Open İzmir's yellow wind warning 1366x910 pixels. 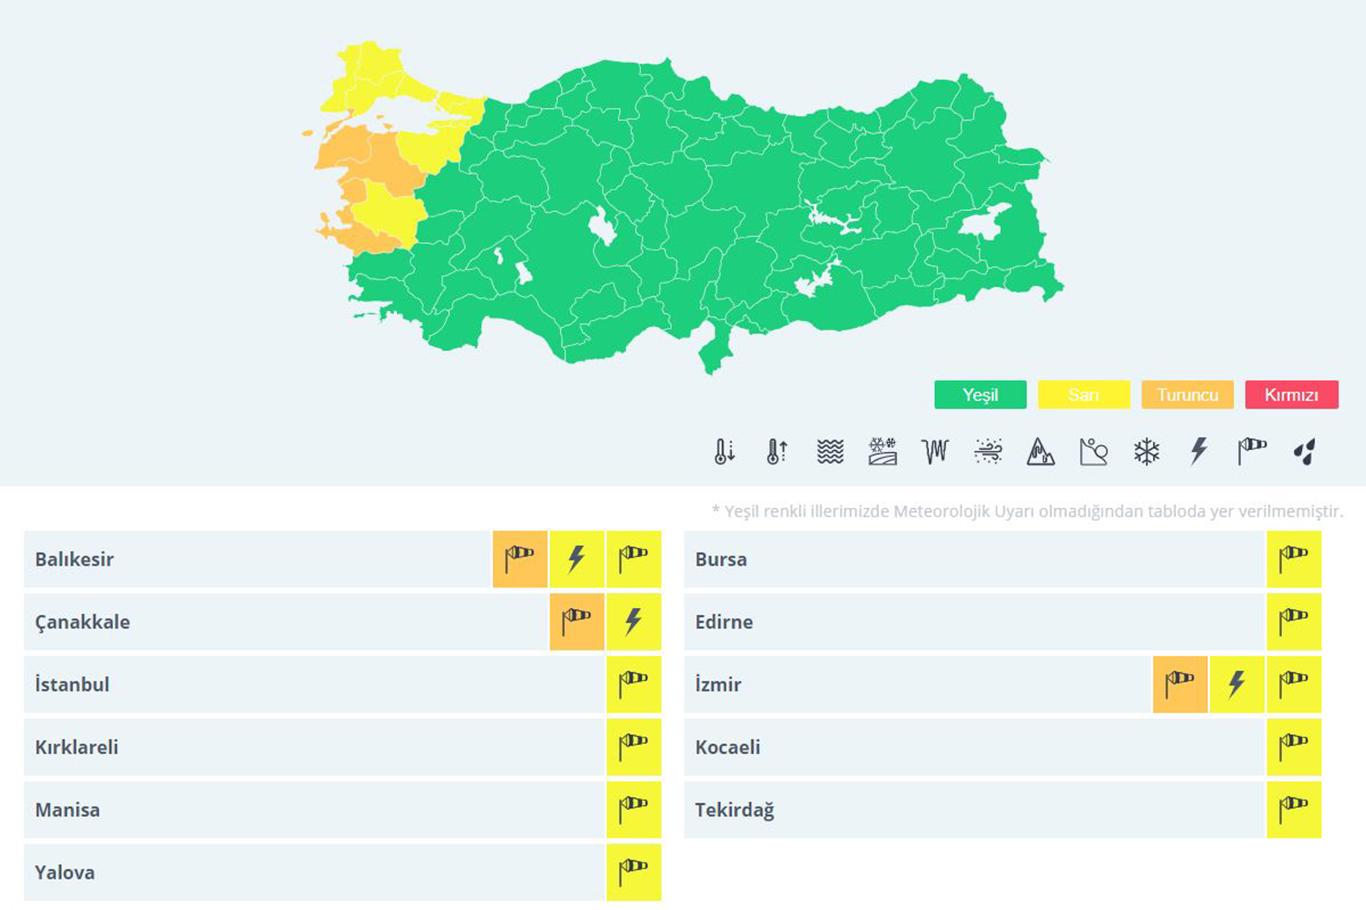(1294, 685)
